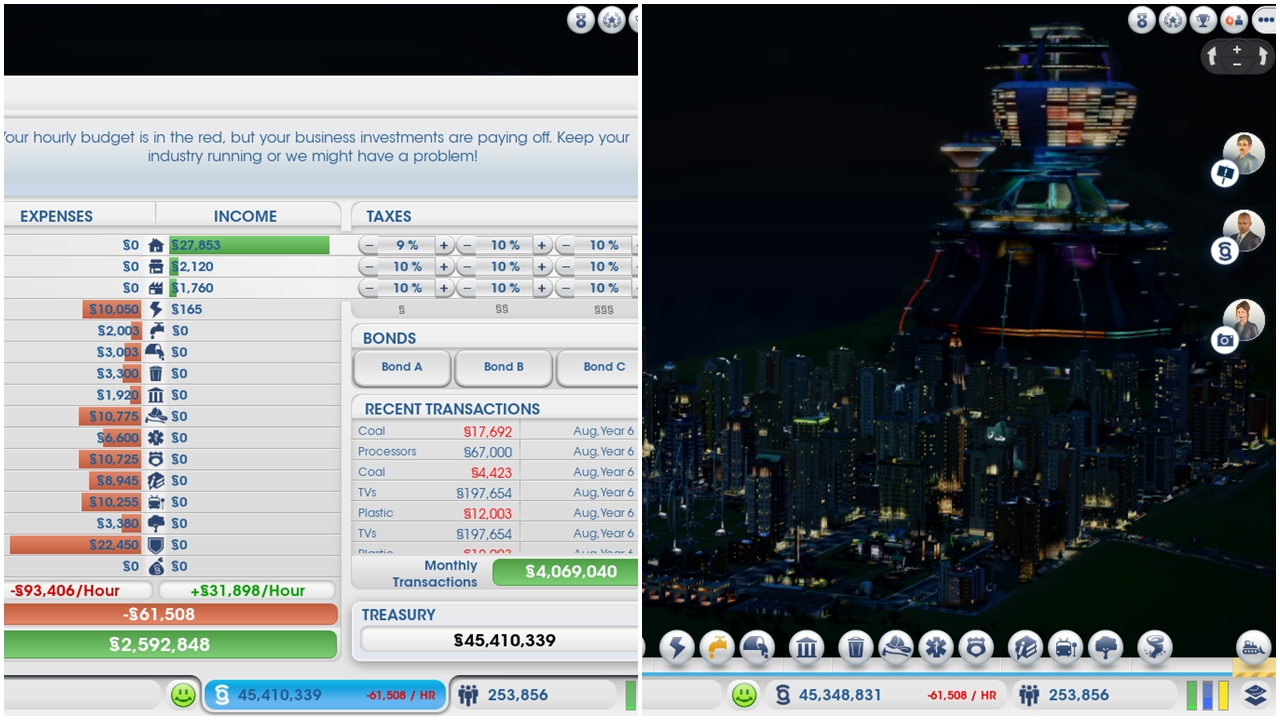
Task: Click the highlighted treasury button in budget panel bar
Action: 325,695
